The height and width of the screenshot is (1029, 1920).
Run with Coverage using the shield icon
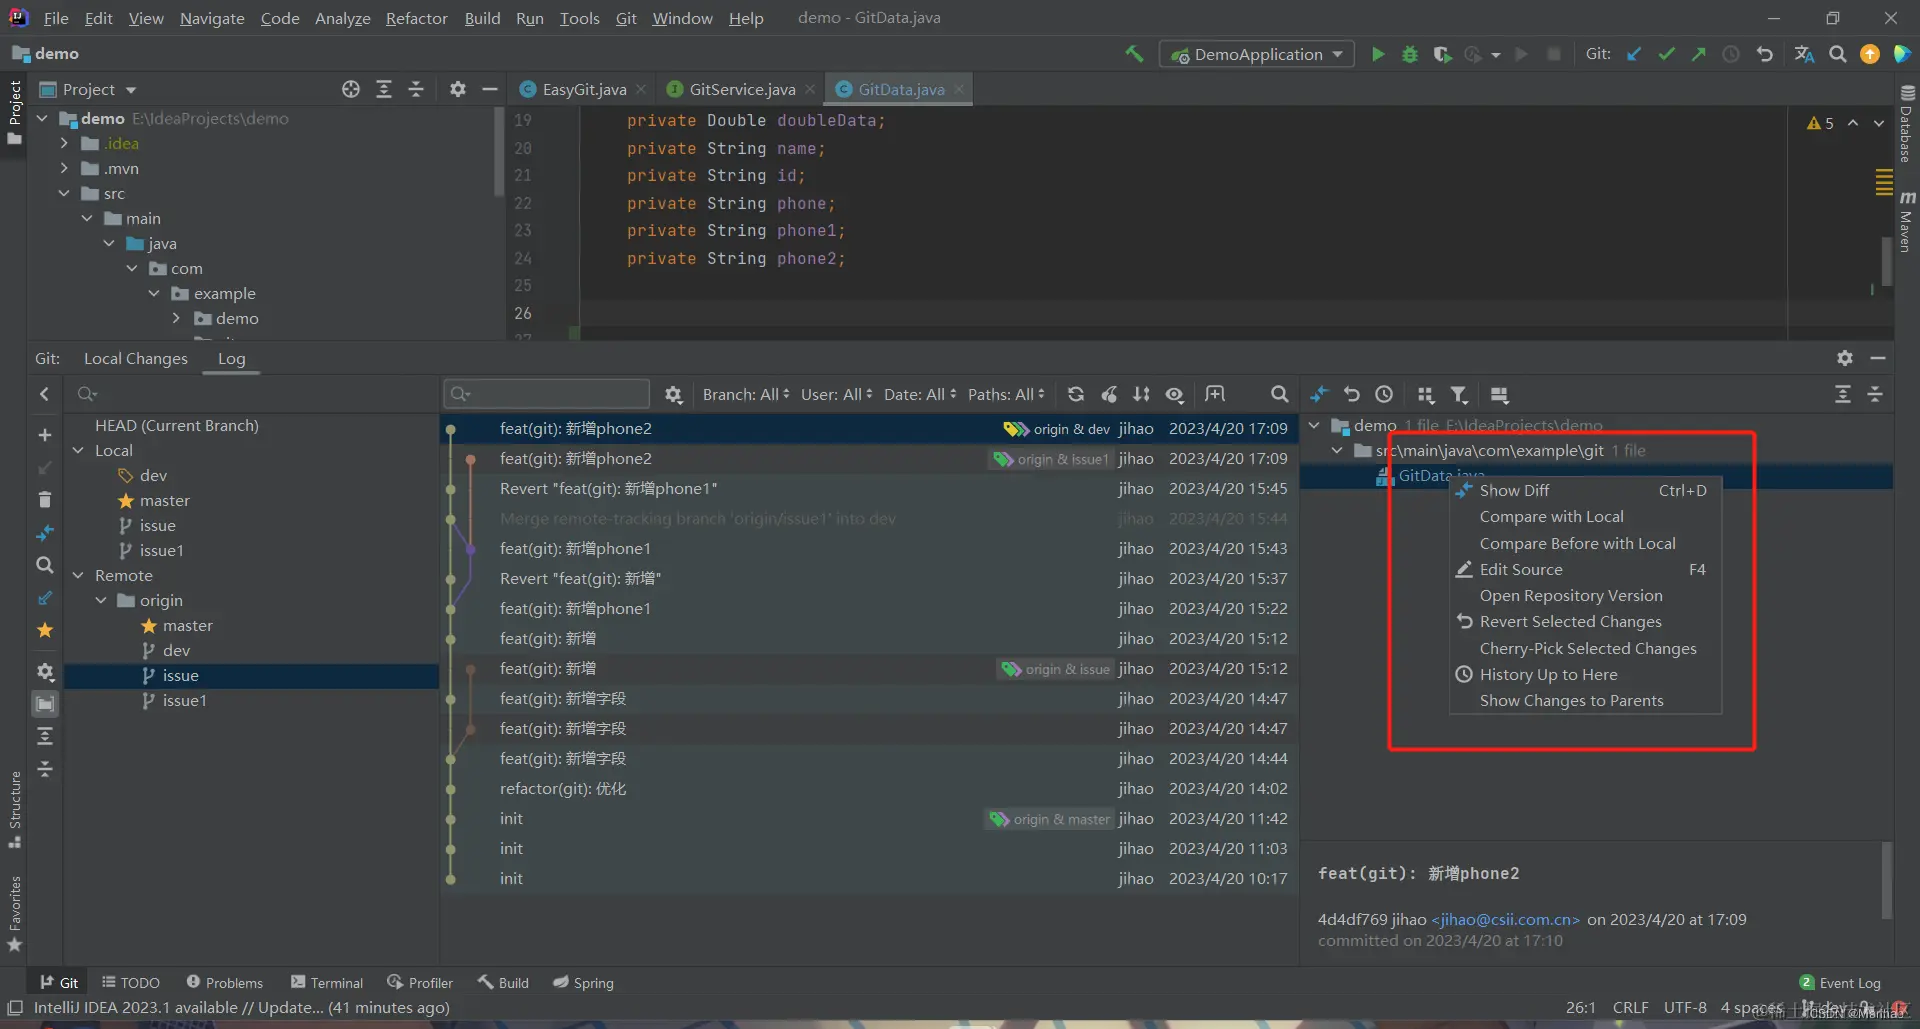(1442, 54)
